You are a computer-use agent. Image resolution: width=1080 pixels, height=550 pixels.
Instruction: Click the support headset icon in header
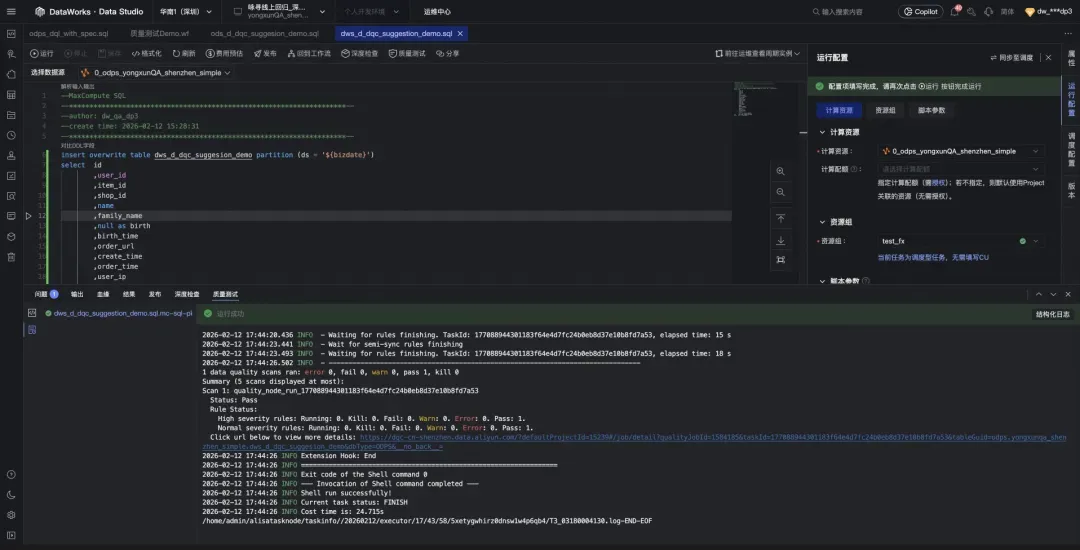[x=988, y=12]
